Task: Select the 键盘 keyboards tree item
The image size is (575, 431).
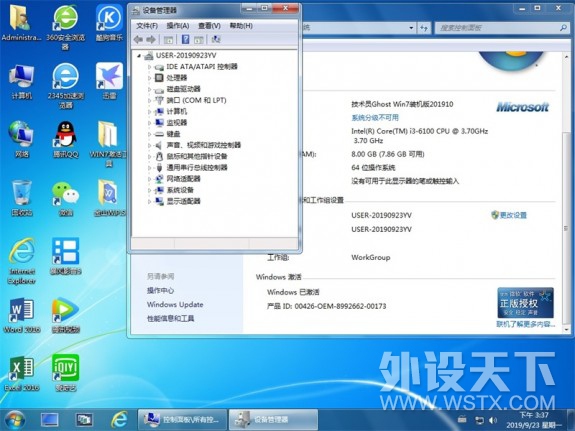Action: (x=173, y=134)
